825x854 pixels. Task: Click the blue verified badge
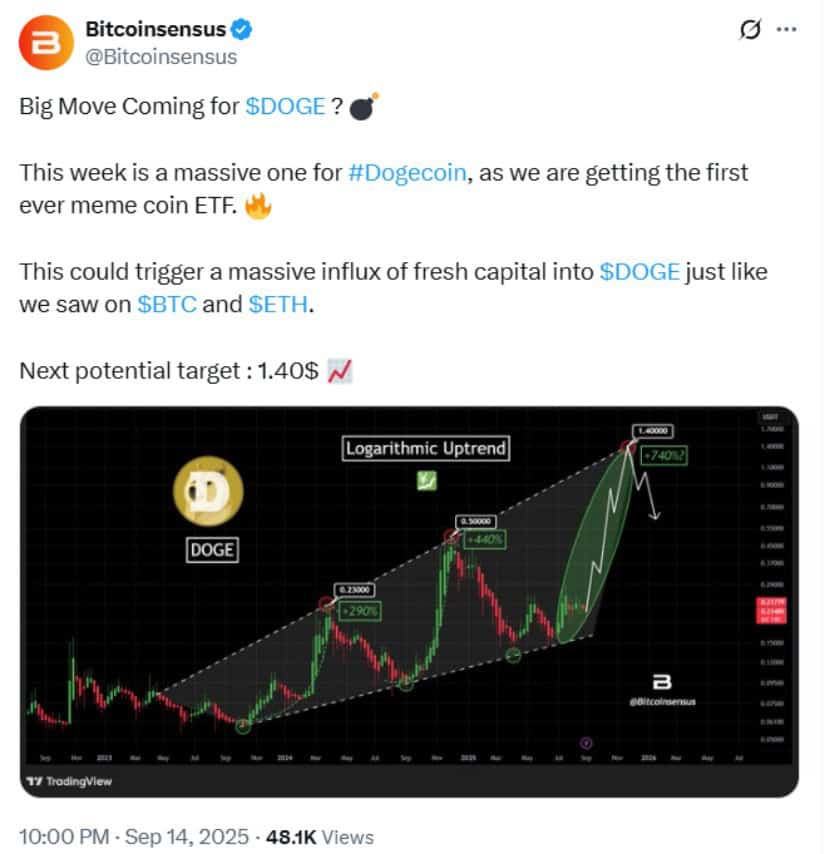(241, 29)
